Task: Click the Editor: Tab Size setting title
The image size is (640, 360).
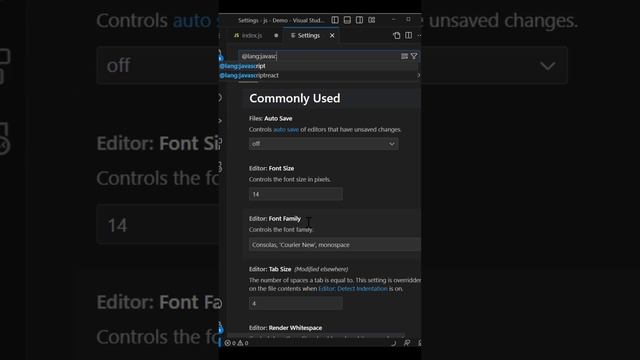Action: tap(270, 269)
